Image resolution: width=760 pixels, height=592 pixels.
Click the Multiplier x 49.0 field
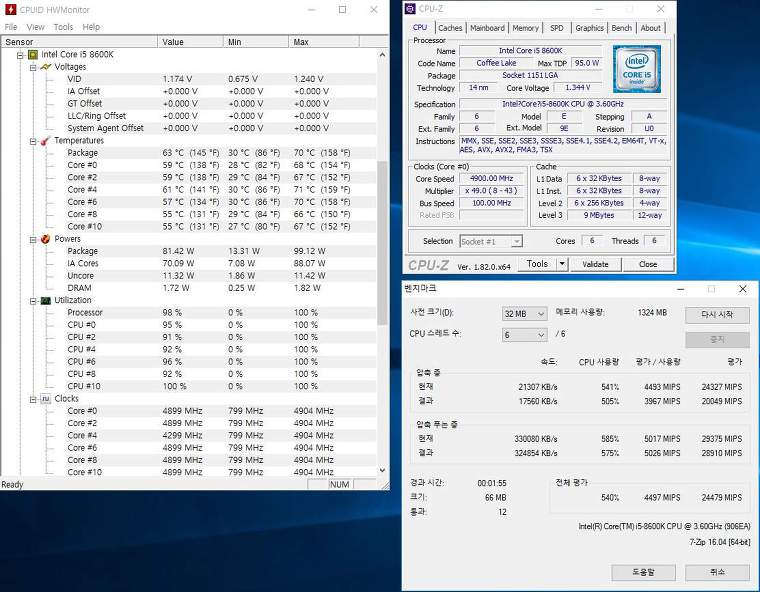click(x=491, y=191)
